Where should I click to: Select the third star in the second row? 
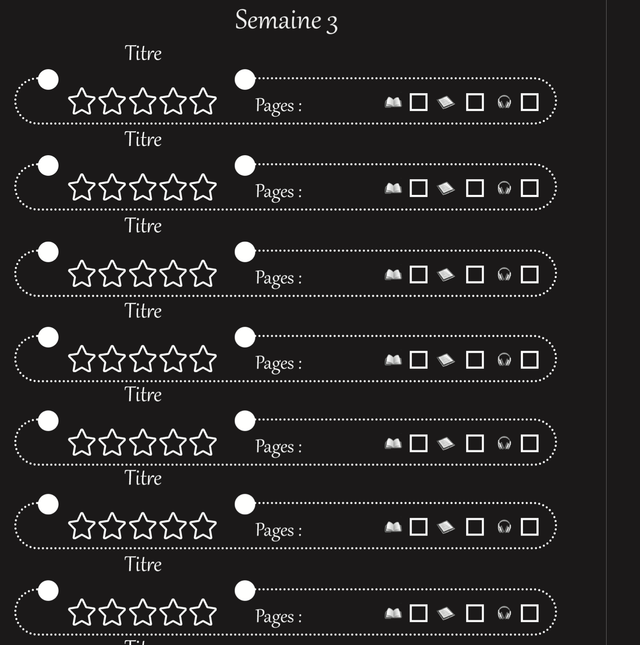[x=143, y=187]
